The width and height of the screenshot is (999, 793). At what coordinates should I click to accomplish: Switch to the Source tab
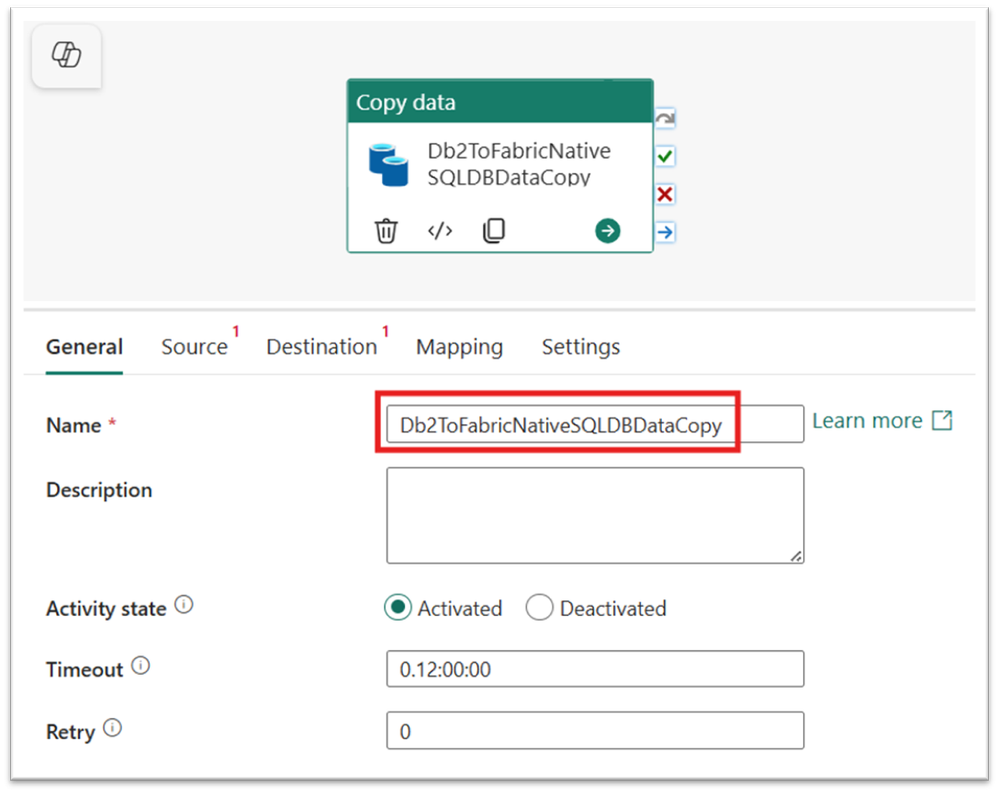[194, 347]
